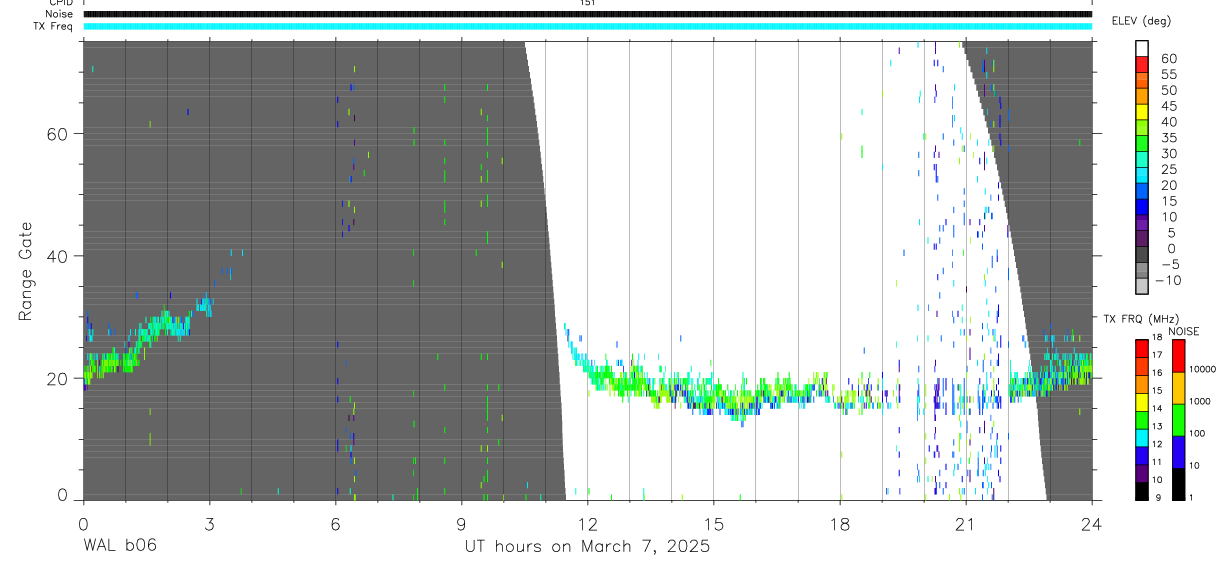Click the x-axis tick label '24'
Screen dimensions: 1228x567
(1091, 524)
